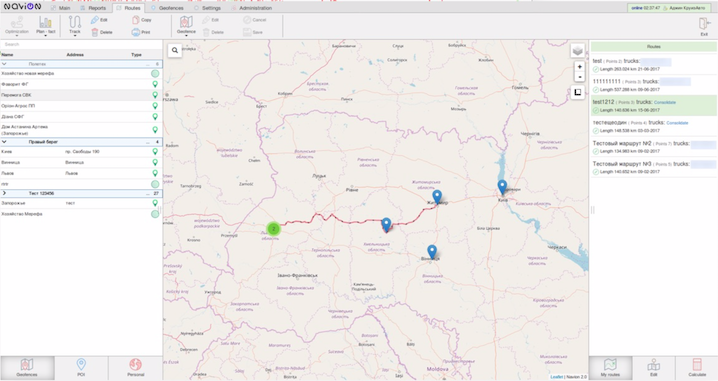Screen dimensions: 718x381
Task: Open the Administration tab
Action: [252, 8]
